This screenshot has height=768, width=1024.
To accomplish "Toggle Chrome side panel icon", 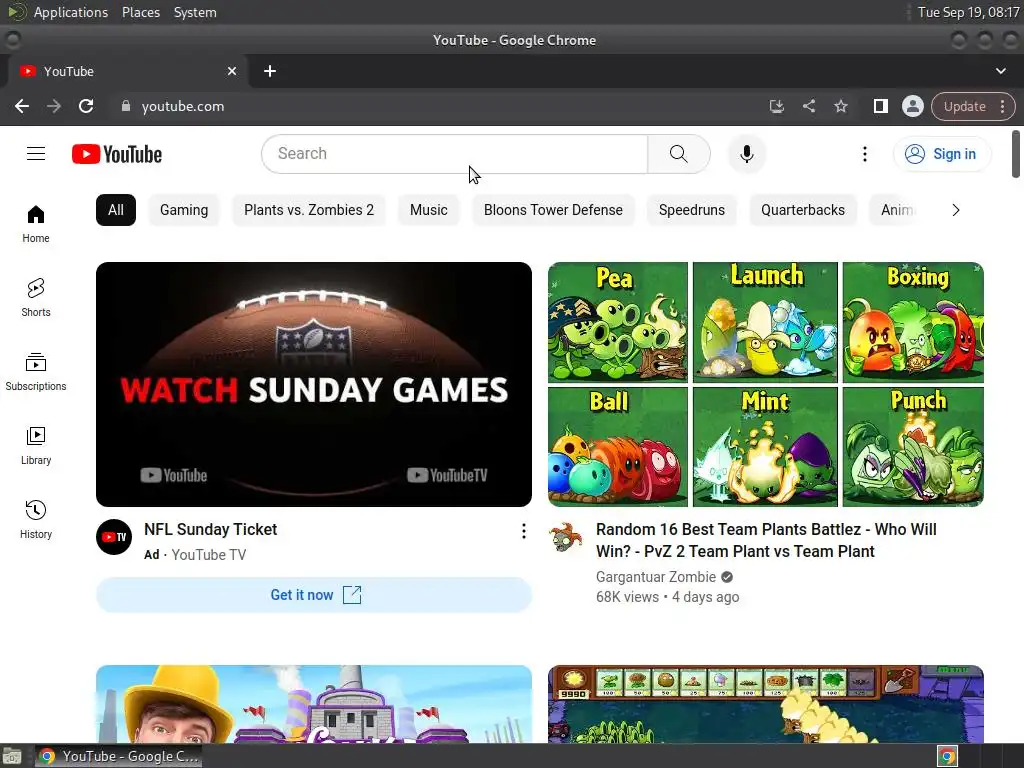I will 880,106.
